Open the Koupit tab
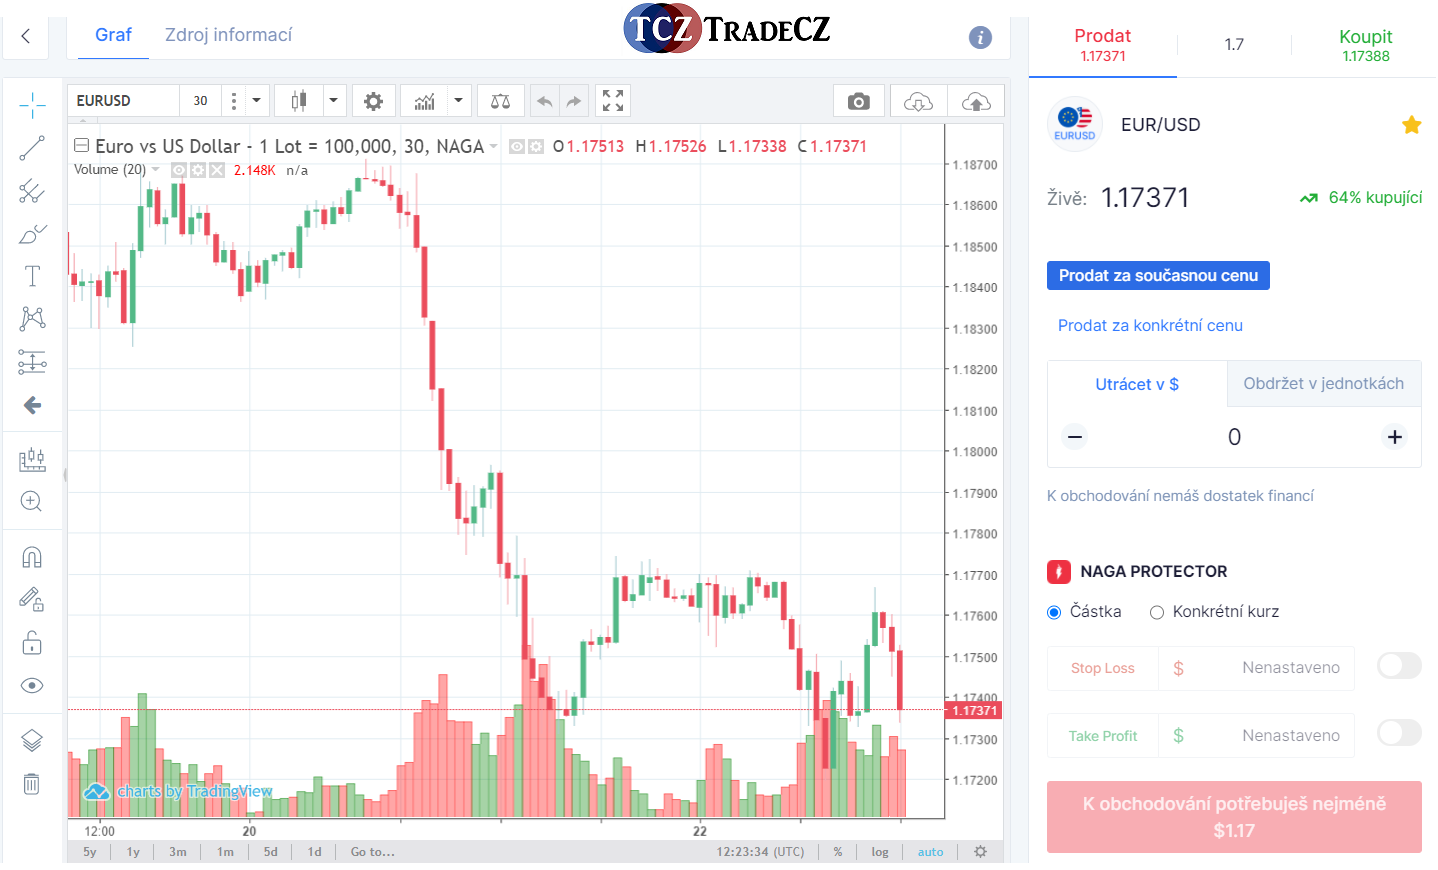This screenshot has height=870, width=1438. (x=1365, y=45)
